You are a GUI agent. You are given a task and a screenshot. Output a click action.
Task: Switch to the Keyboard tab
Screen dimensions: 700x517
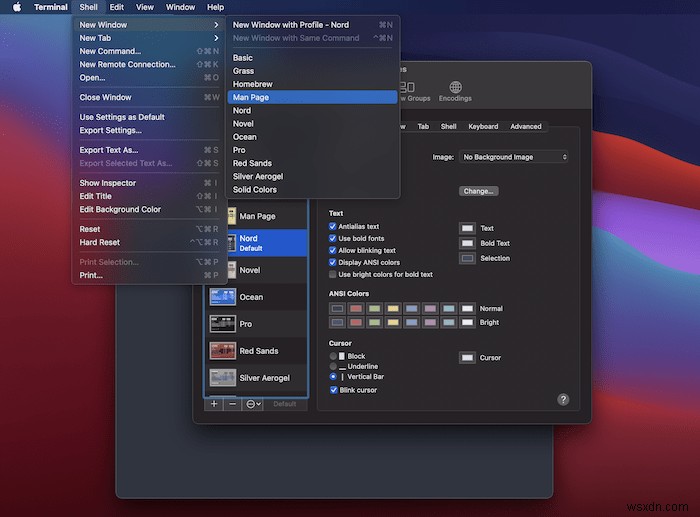pyautogui.click(x=483, y=127)
